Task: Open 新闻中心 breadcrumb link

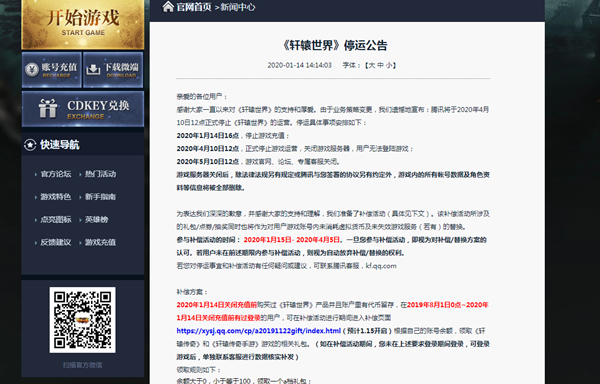Action: coord(238,7)
